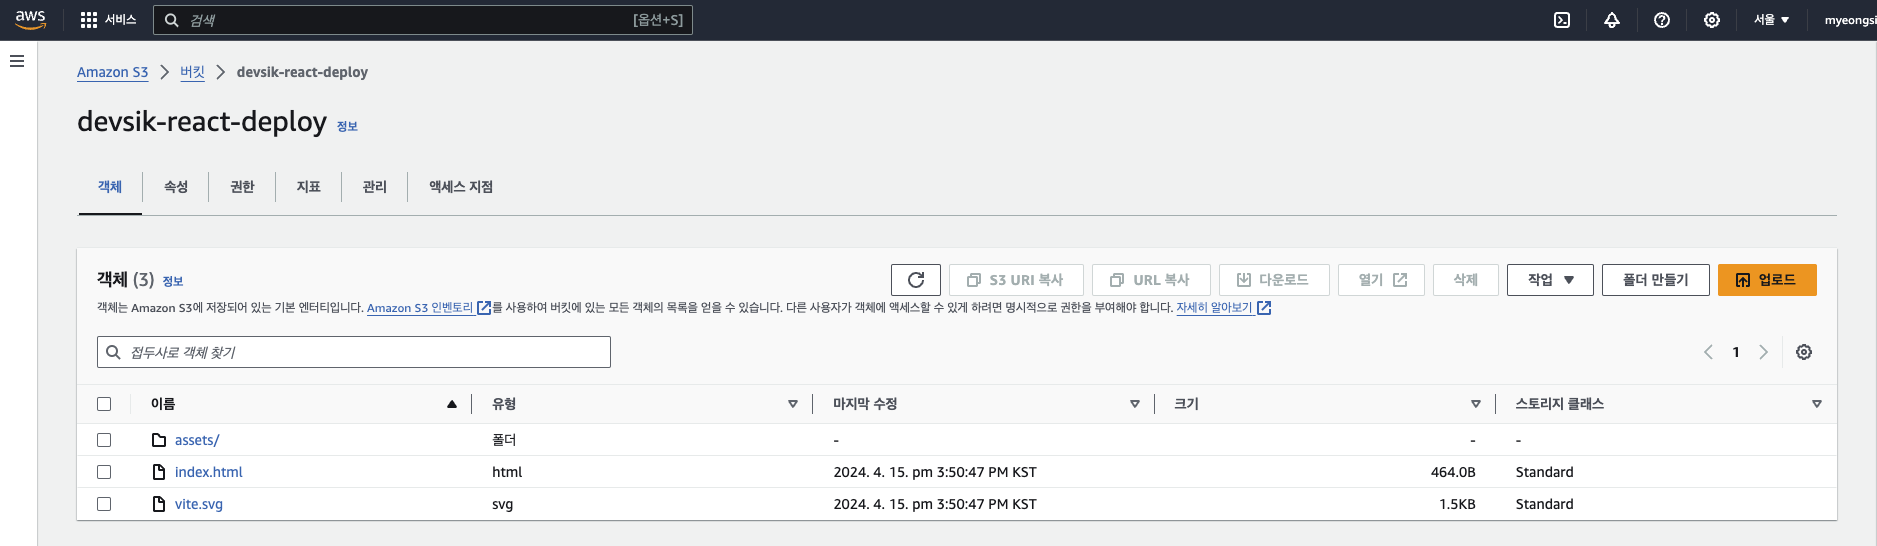Viewport: 1877px width, 546px height.
Task: Click the search magnifier in top bar
Action: [x=172, y=20]
